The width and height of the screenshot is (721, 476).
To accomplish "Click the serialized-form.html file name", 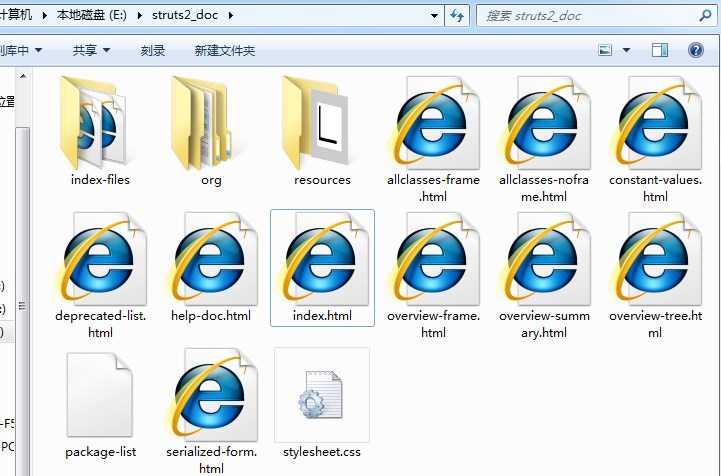I will (212, 460).
